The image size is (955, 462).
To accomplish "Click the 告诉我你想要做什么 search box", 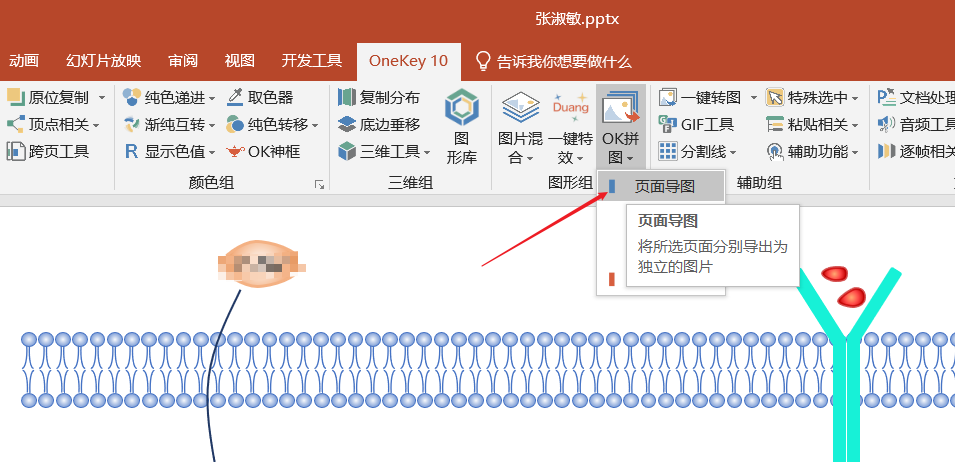I will click(x=554, y=61).
